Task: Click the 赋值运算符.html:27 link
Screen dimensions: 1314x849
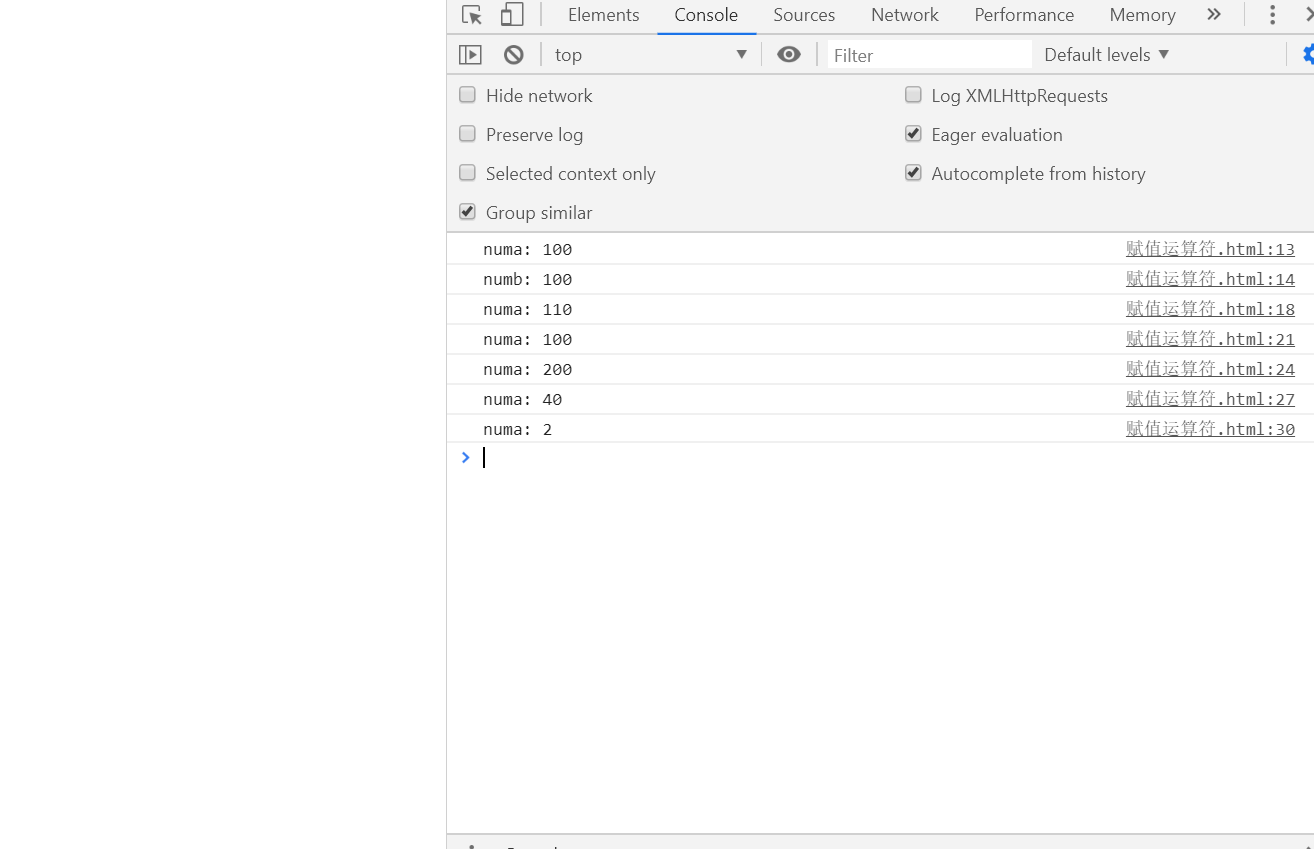Action: coord(1210,399)
